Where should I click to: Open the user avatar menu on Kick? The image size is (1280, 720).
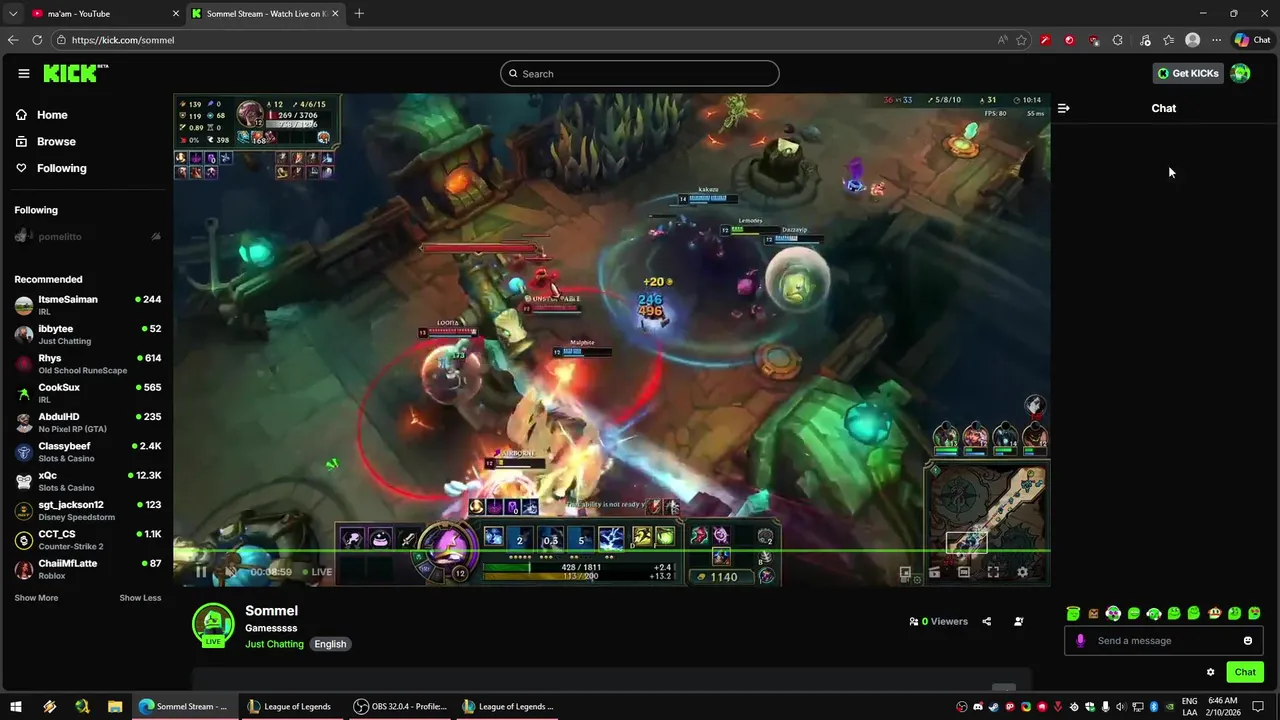[x=1240, y=73]
